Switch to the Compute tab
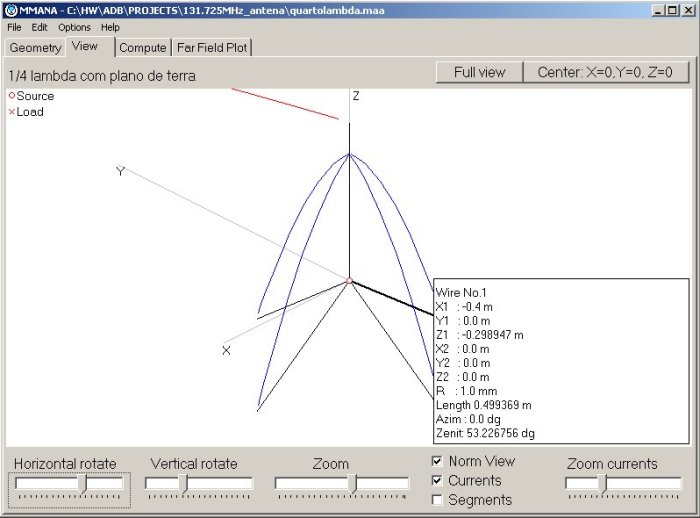The width and height of the screenshot is (700, 518). pos(143,48)
